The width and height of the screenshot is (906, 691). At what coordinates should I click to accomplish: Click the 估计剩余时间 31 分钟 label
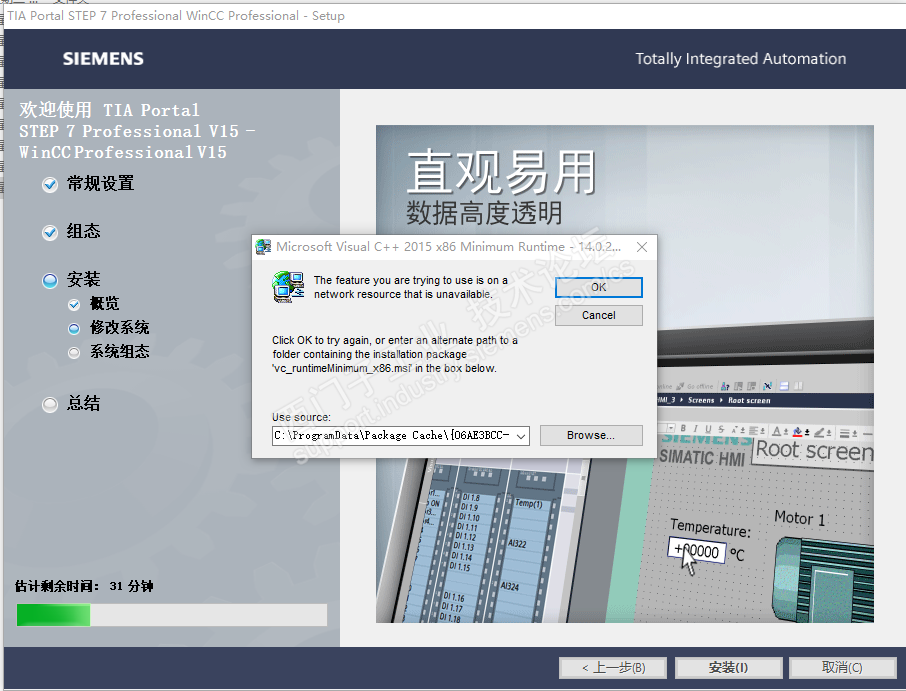coord(84,586)
